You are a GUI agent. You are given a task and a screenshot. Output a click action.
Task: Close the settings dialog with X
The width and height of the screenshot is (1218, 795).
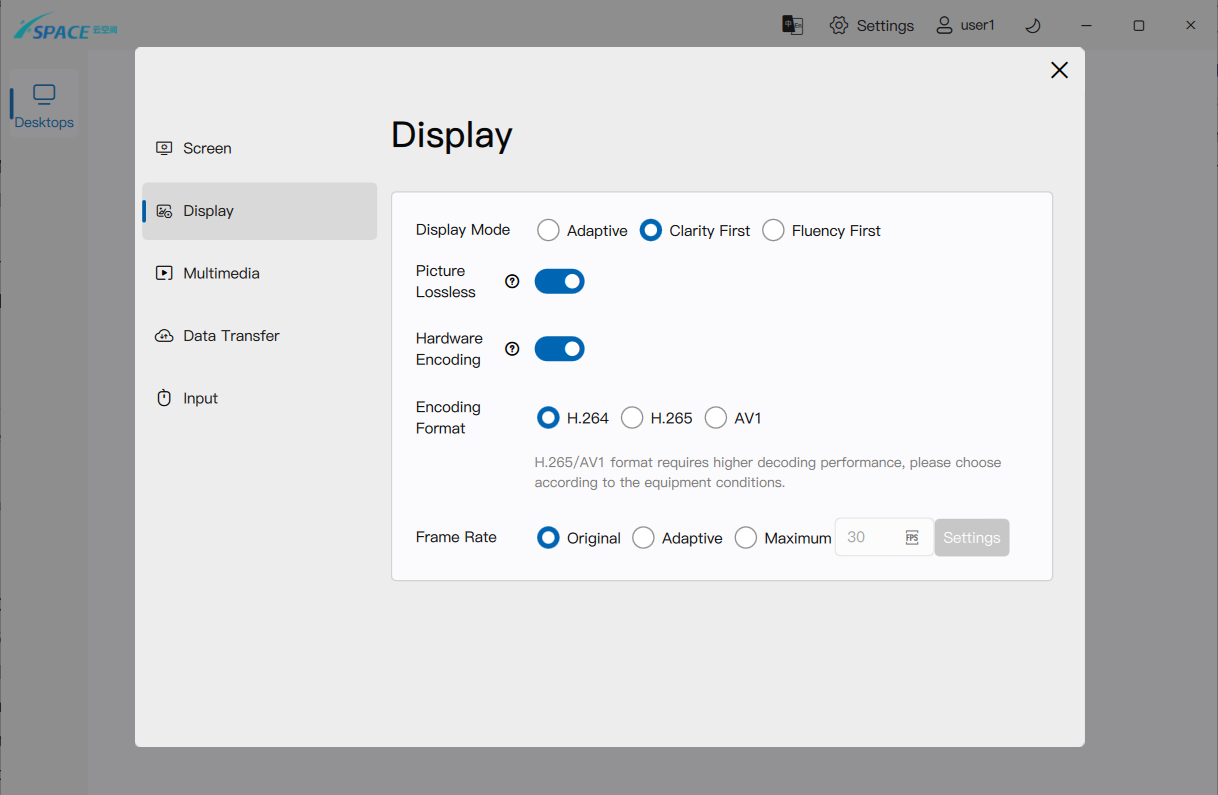point(1059,70)
